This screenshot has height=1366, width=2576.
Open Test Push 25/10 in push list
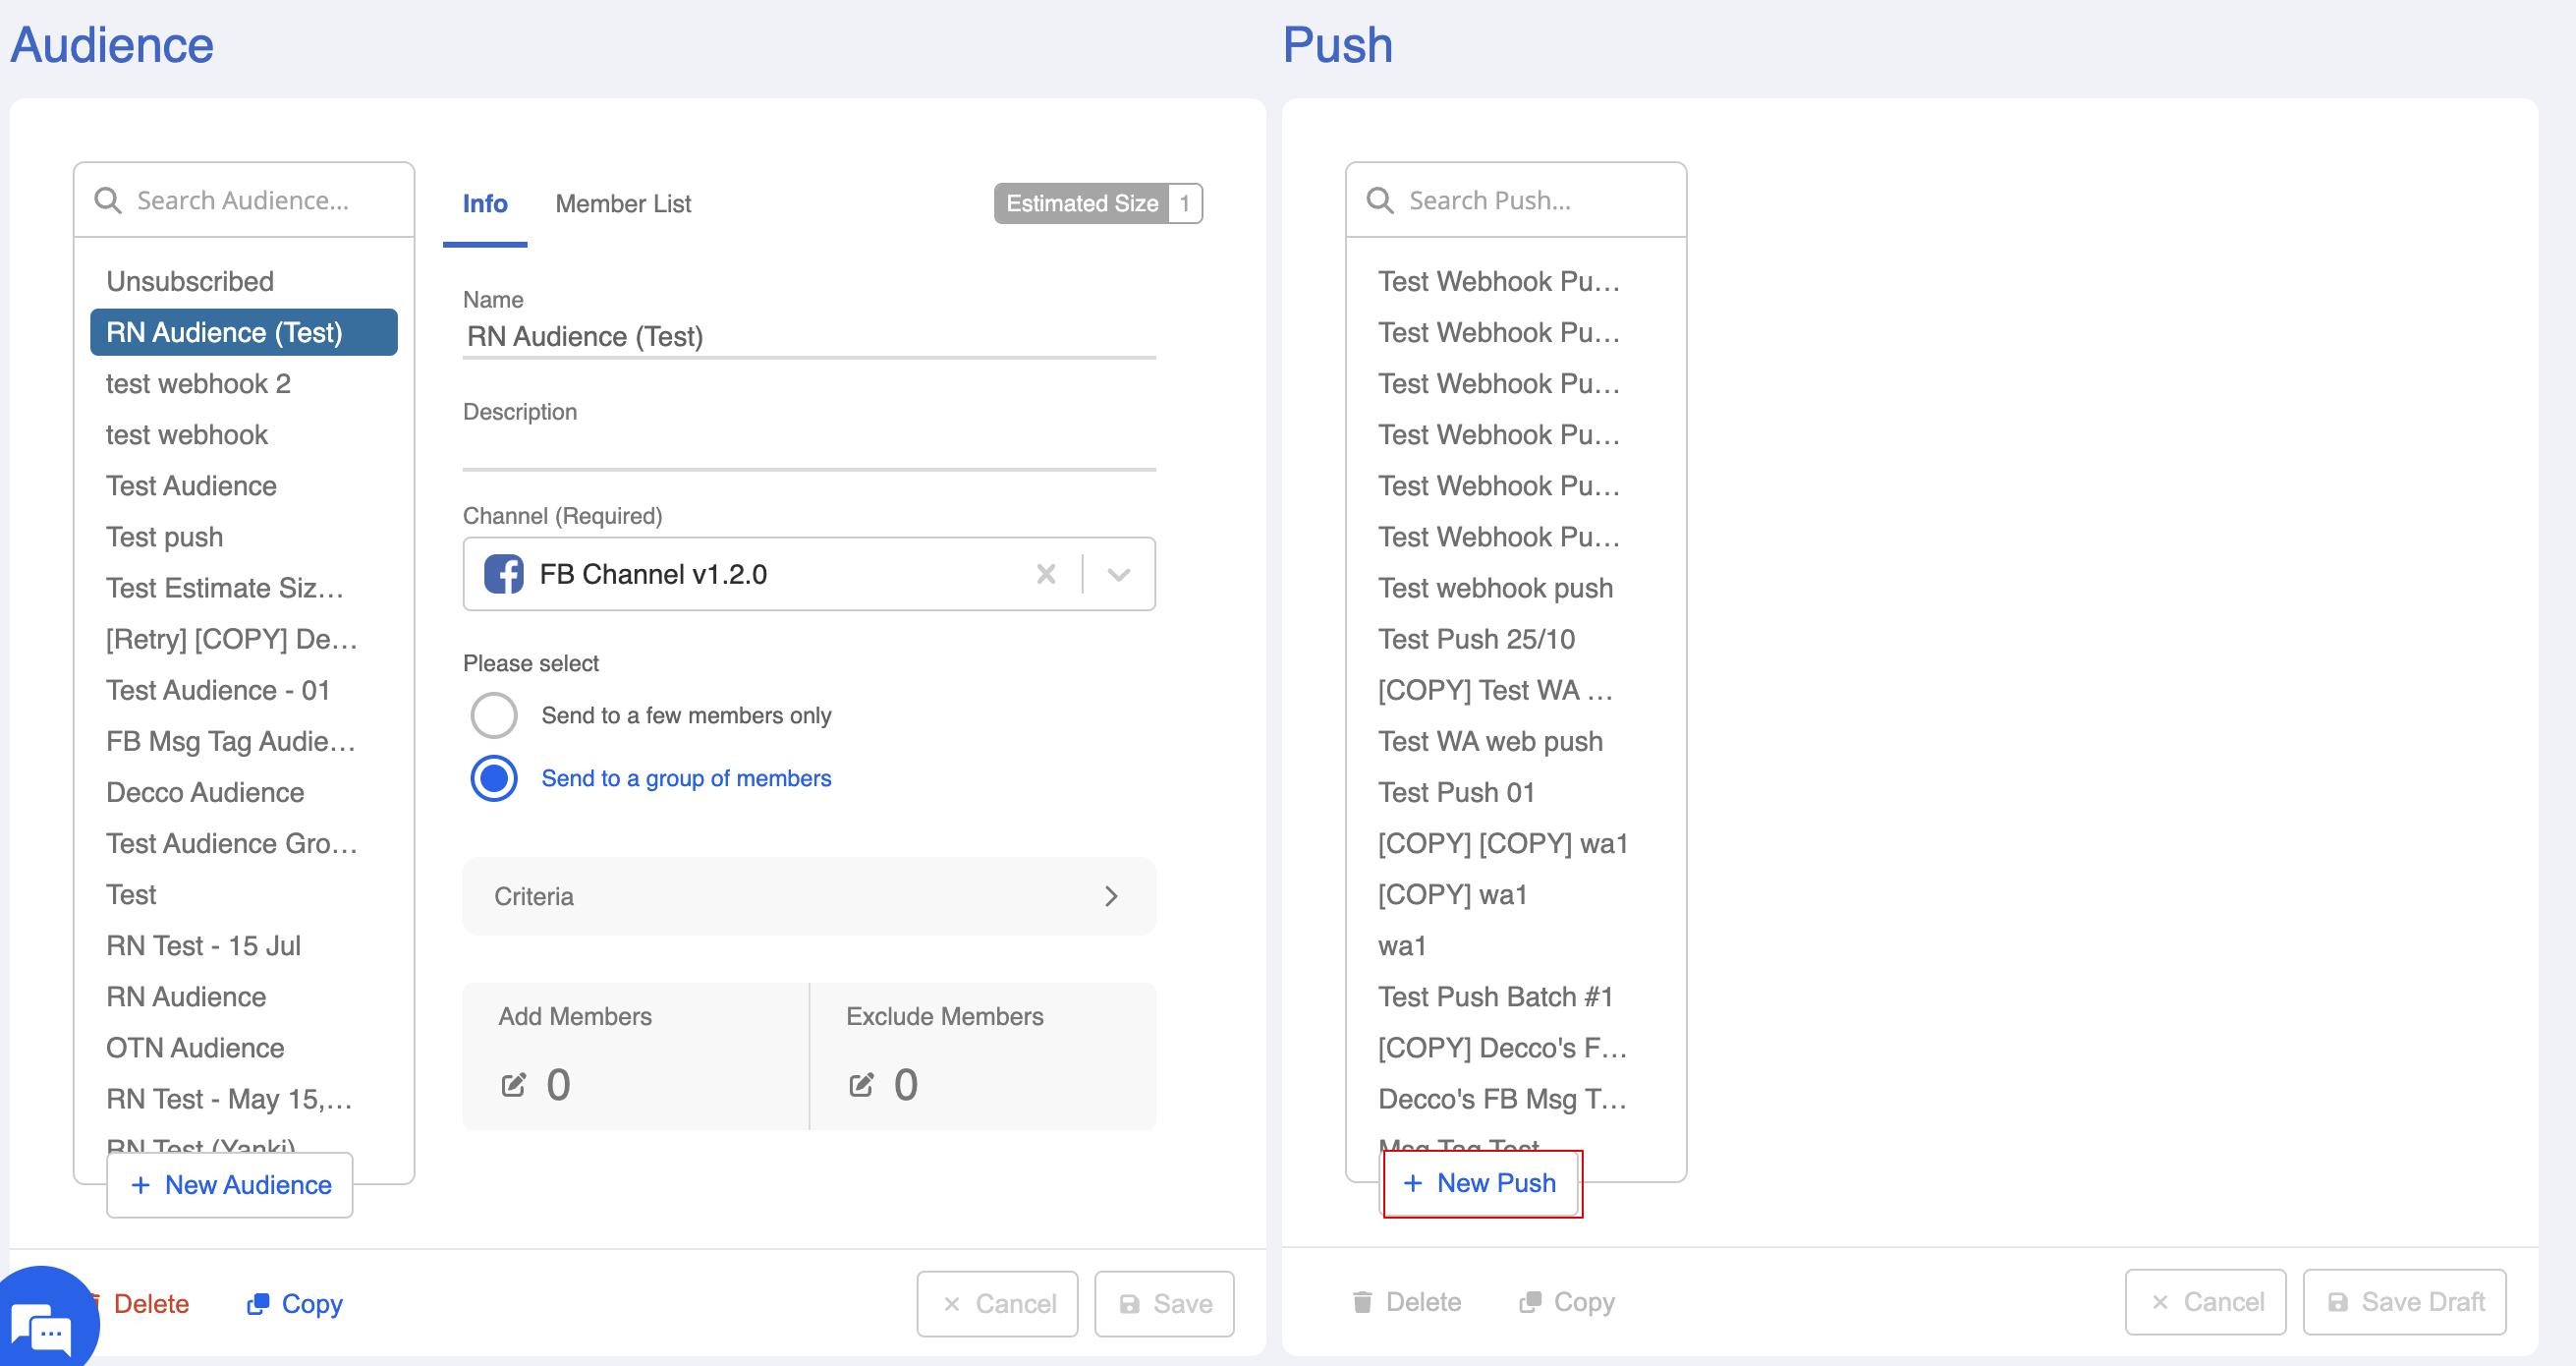point(1476,639)
